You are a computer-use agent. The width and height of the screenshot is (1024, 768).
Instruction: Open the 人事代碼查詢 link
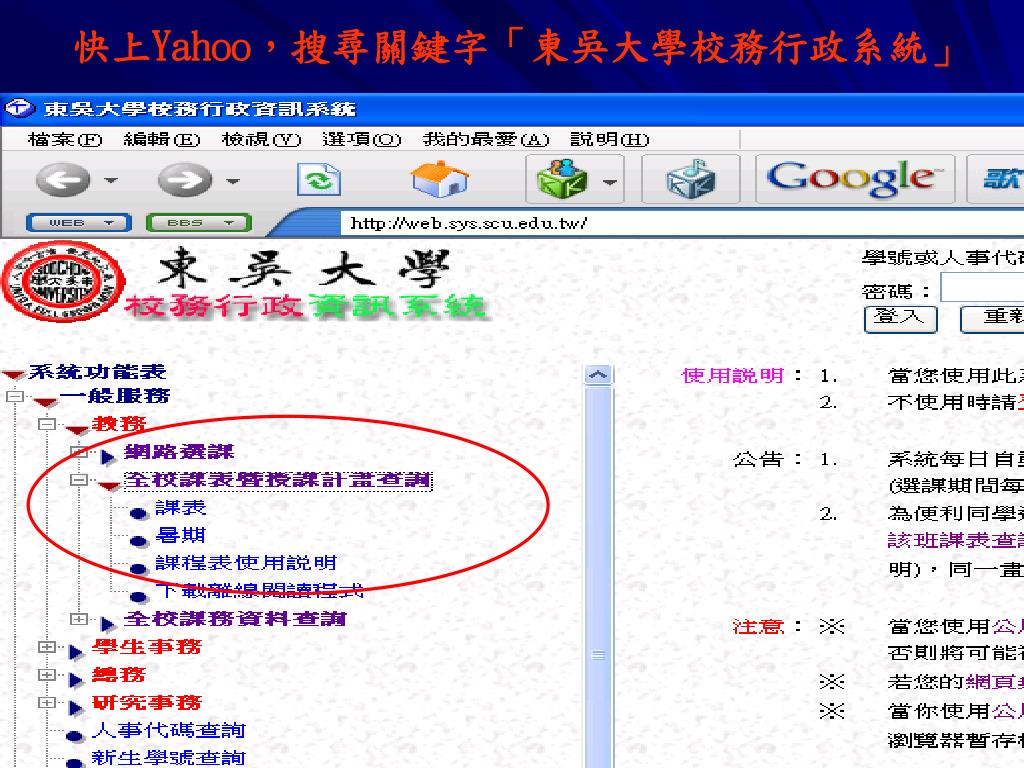pyautogui.click(x=168, y=730)
